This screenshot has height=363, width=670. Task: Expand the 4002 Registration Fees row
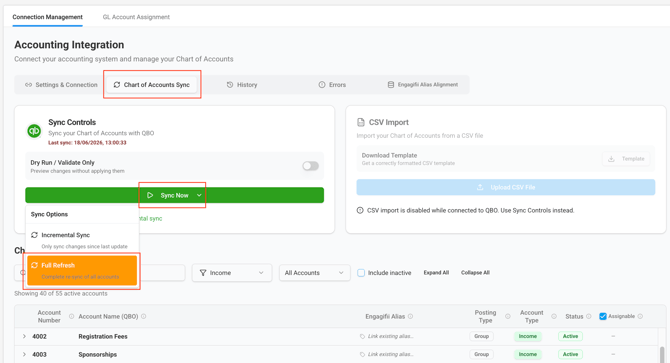(24, 337)
